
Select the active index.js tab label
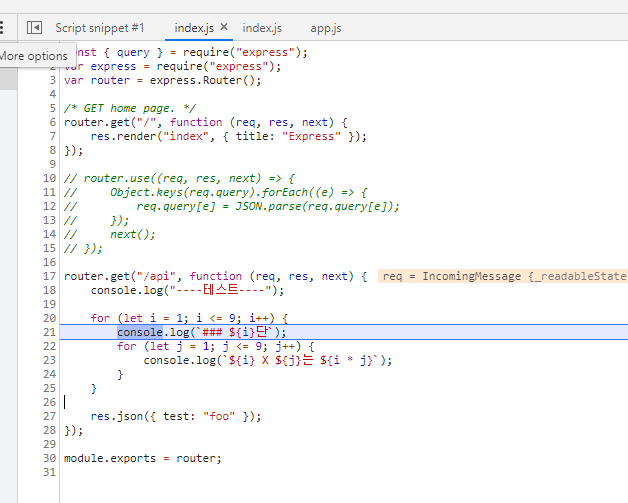click(194, 28)
